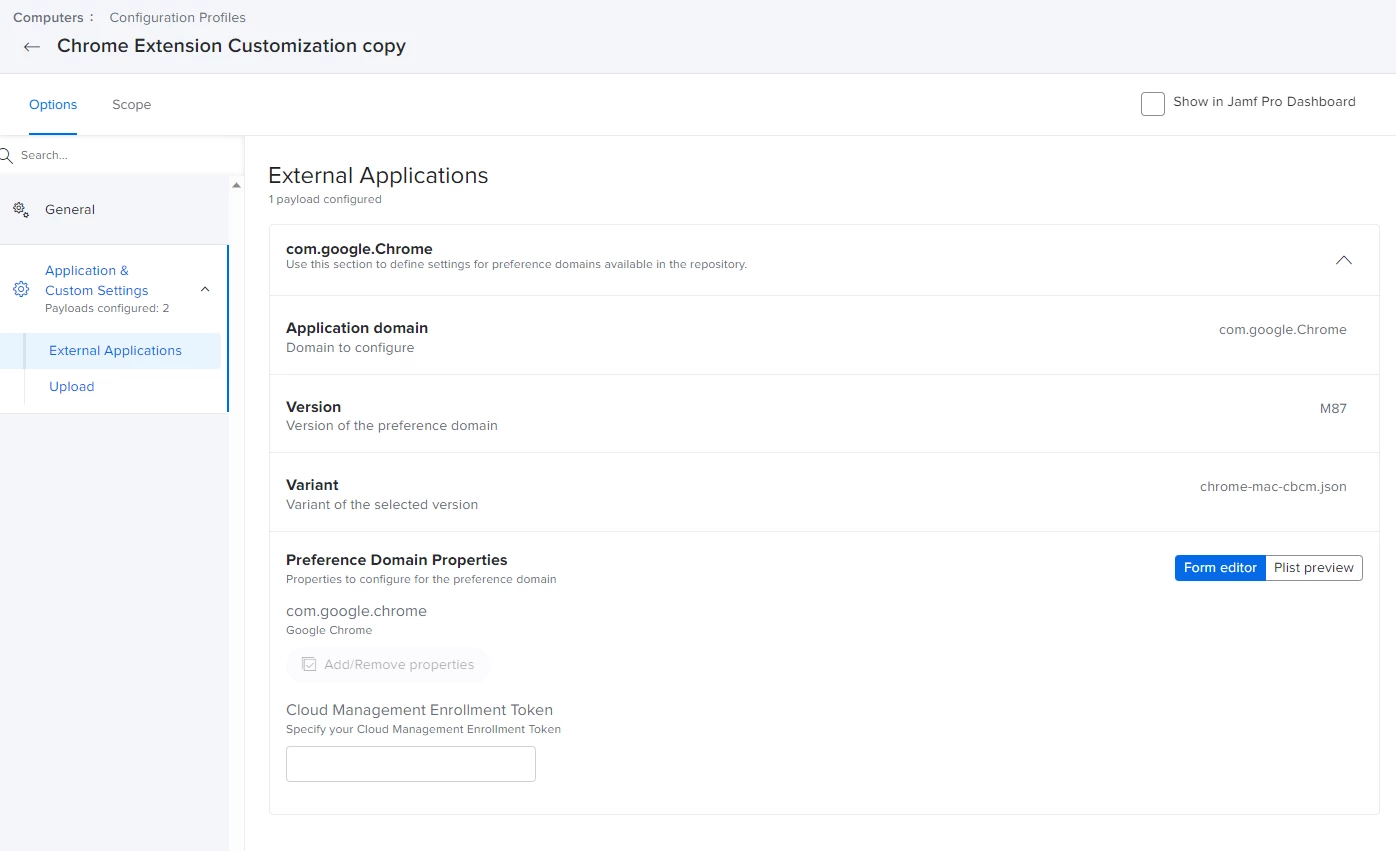Click Cloud Management Enrollment Token label
Screen dimensions: 1396x851
pos(419,710)
